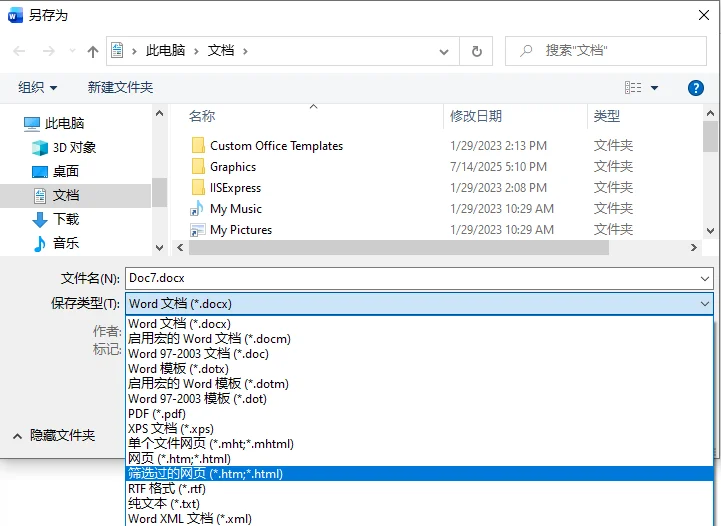Choose 启用宏的 Word 模板 (*.dotm)

pos(419,384)
